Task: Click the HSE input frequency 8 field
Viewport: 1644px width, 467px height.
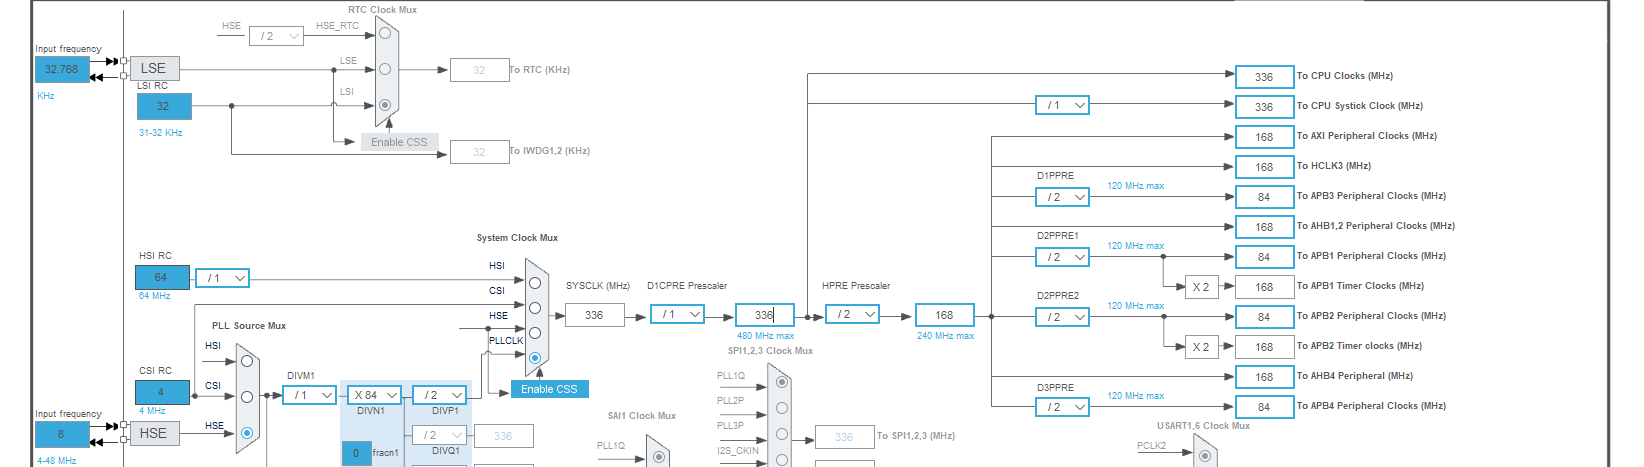Action: [x=62, y=434]
